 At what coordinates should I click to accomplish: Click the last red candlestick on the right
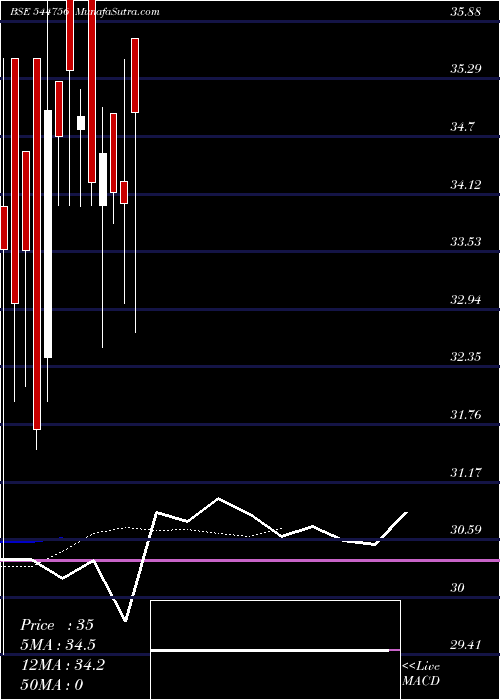pyautogui.click(x=135, y=75)
